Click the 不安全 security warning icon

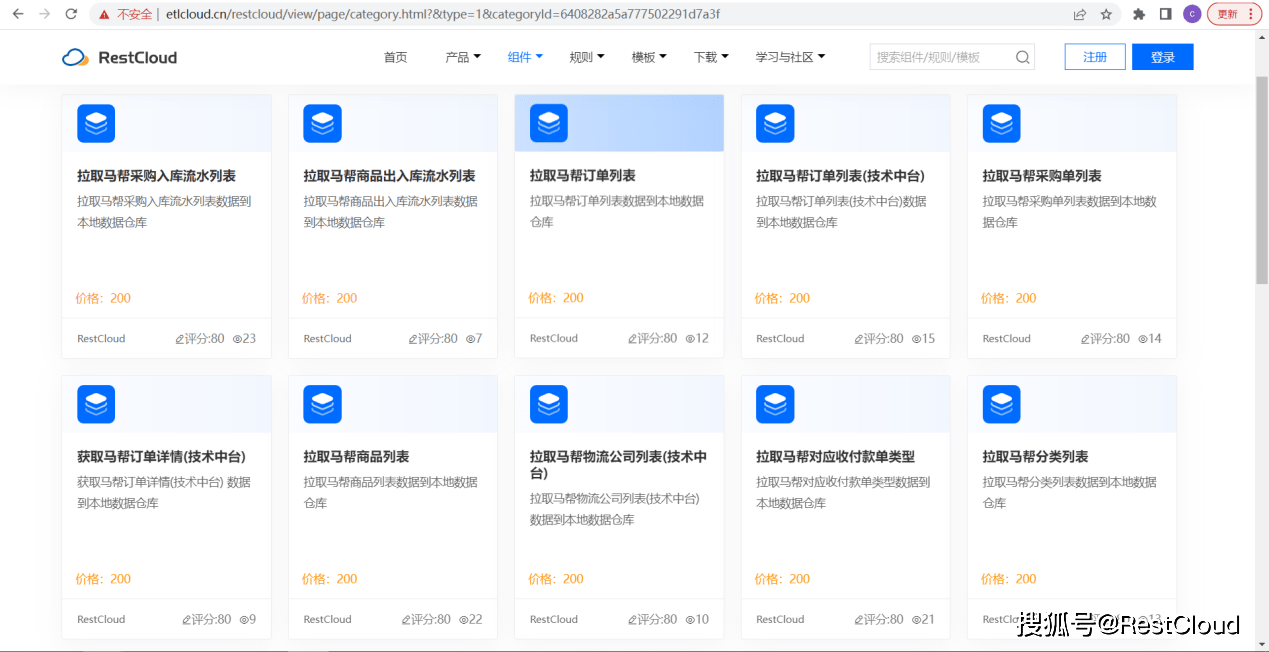104,14
